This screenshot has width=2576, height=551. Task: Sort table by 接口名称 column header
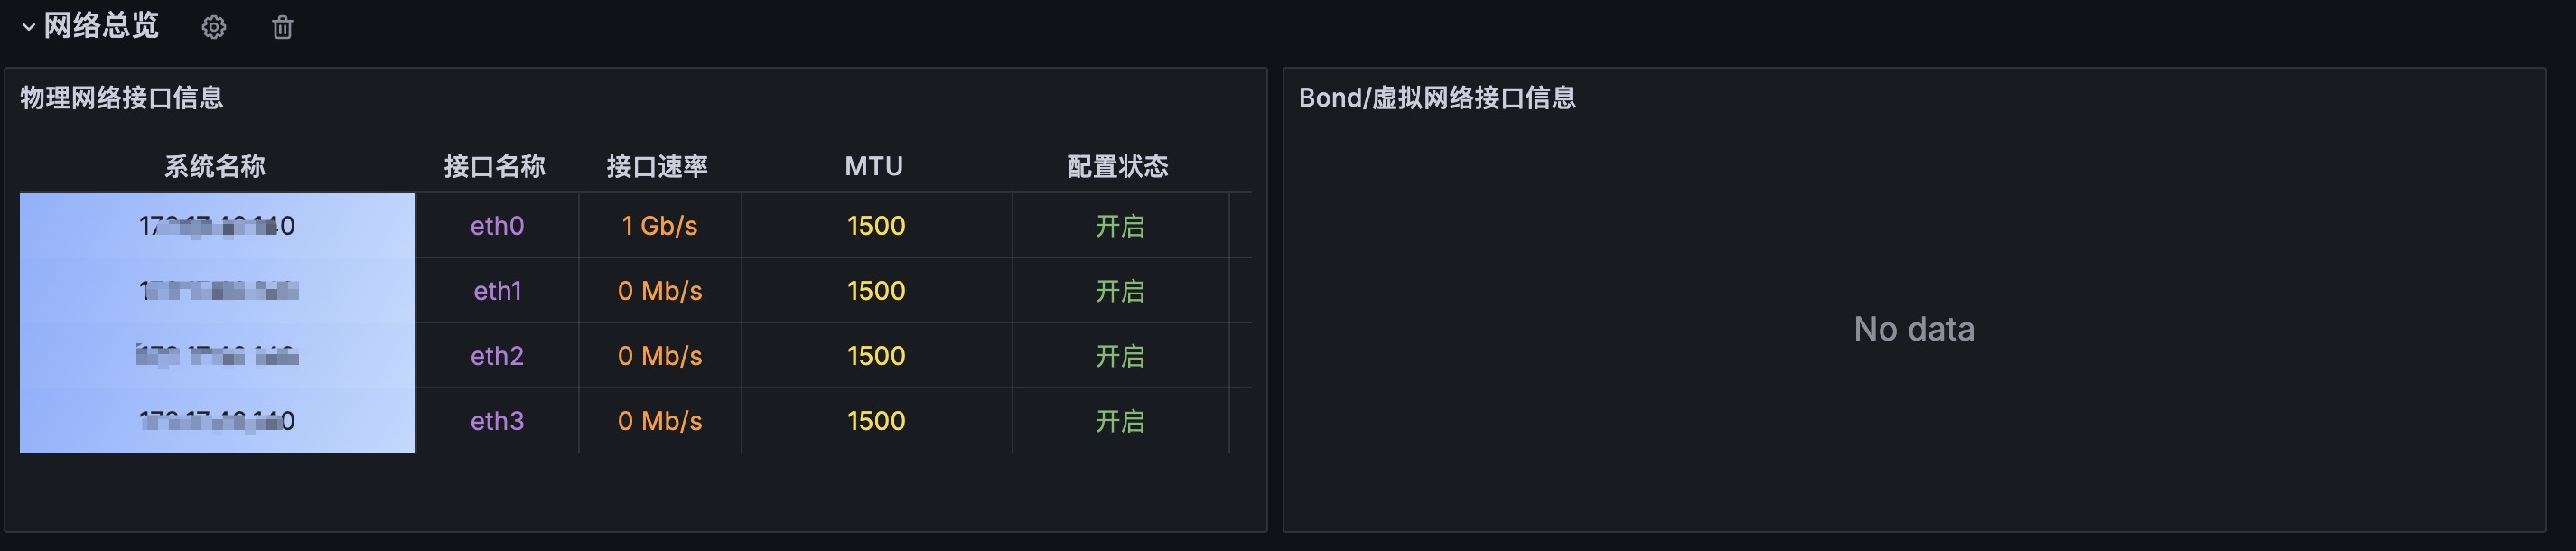tap(495, 166)
